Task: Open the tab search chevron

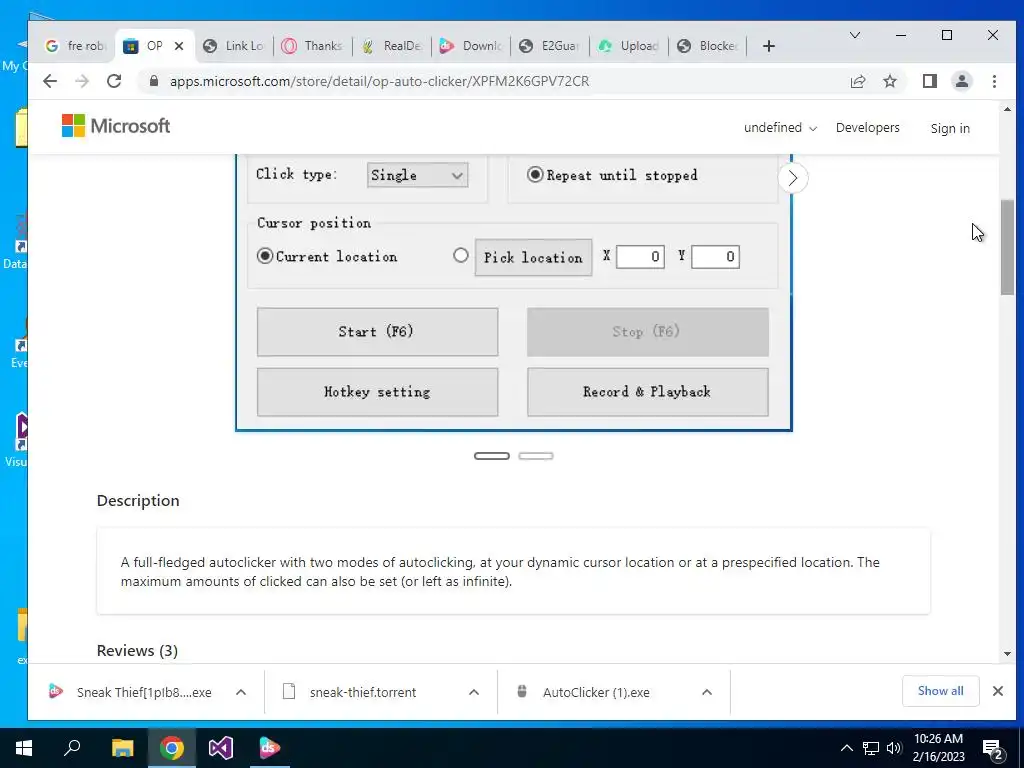Action: (x=854, y=35)
